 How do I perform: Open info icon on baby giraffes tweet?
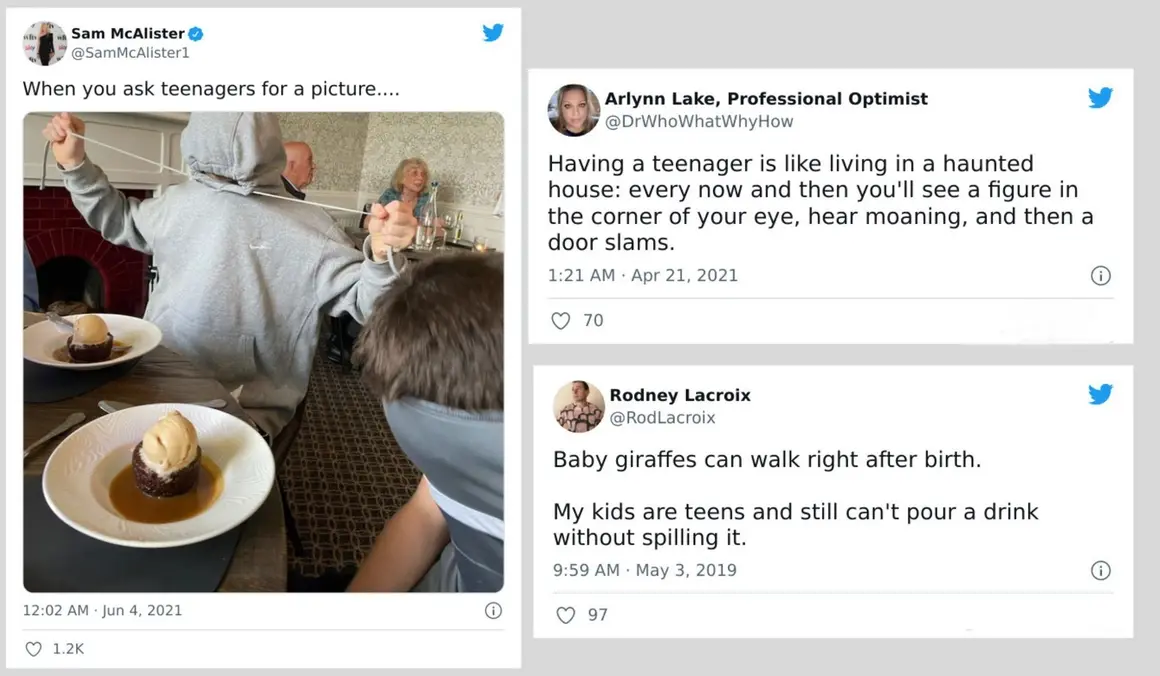click(1100, 570)
